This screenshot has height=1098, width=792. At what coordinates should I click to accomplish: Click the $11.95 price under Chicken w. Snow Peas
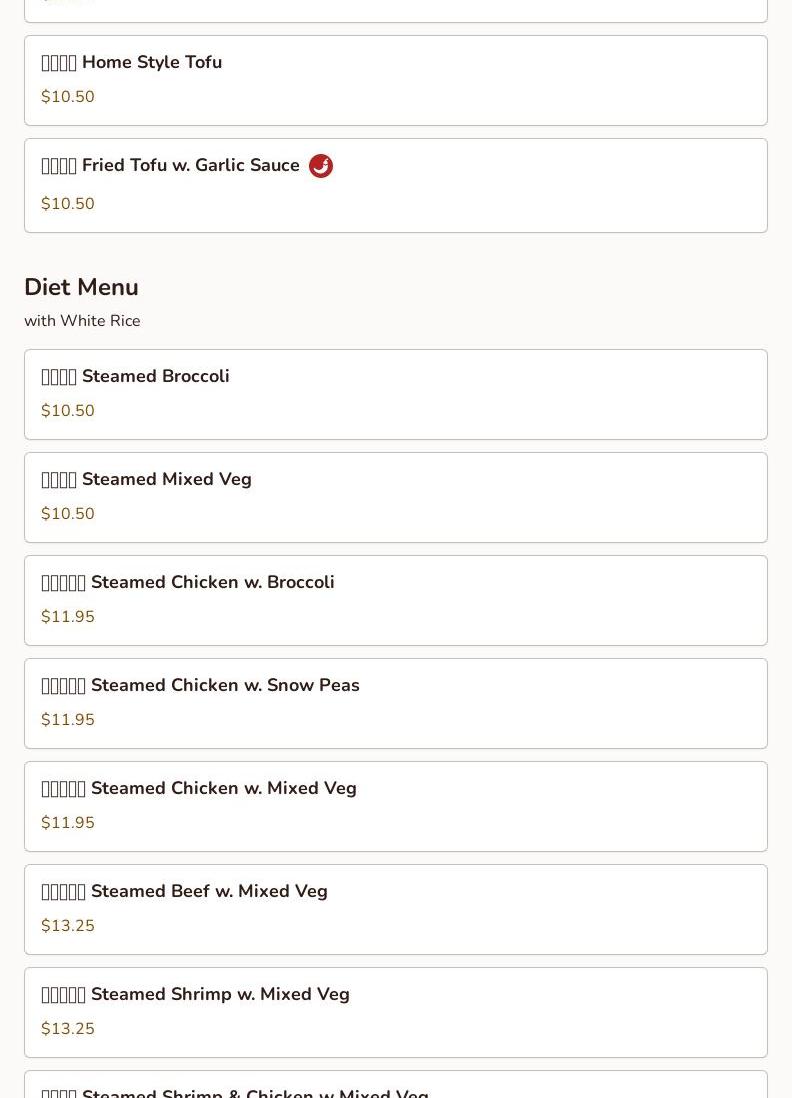tap(68, 720)
